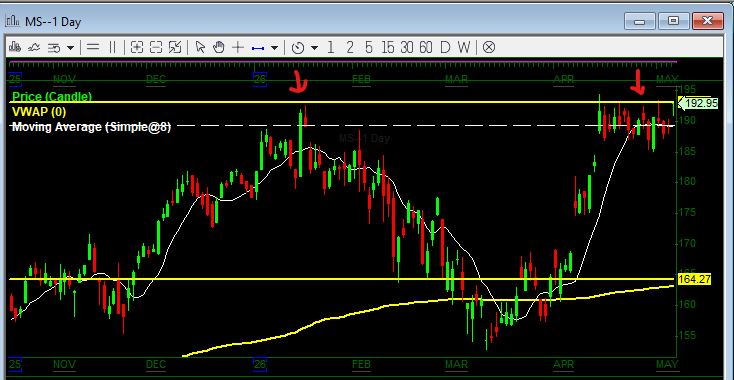Screen dimensions: 734x380
Task: Click the FEB label on bottom axis
Action: tap(361, 364)
